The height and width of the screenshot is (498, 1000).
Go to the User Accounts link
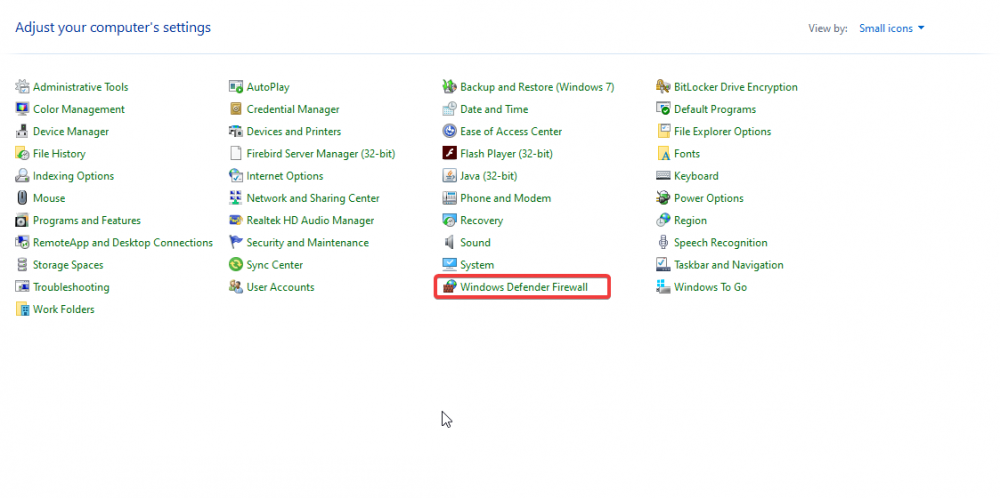pos(281,287)
